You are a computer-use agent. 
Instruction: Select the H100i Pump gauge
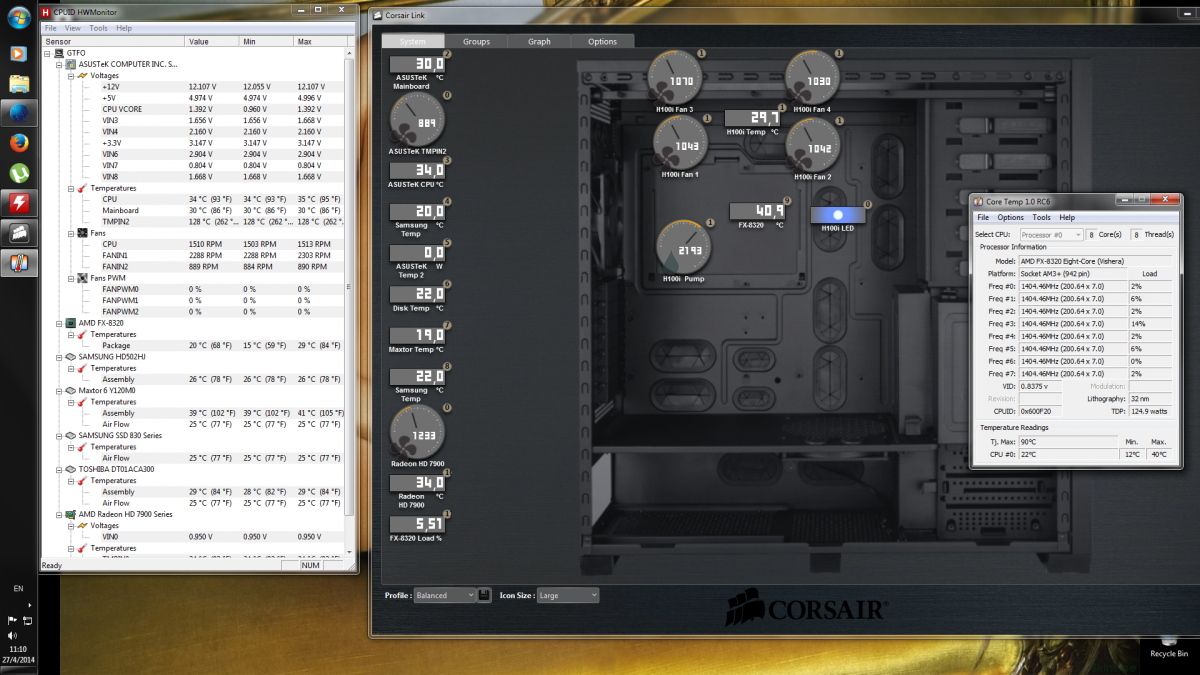685,247
